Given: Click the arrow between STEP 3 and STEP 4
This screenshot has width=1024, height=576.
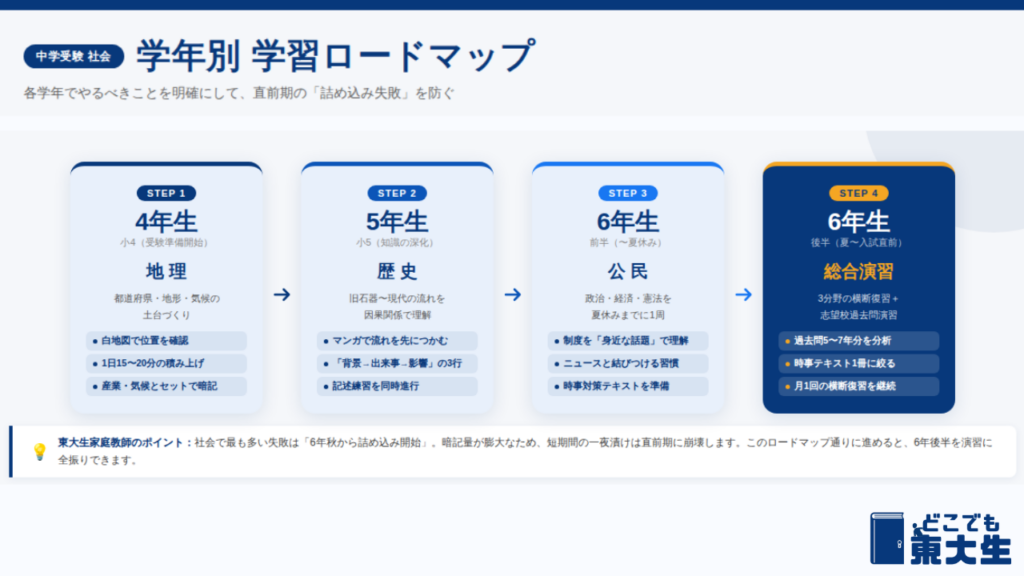Looking at the screenshot, I should tap(743, 295).
